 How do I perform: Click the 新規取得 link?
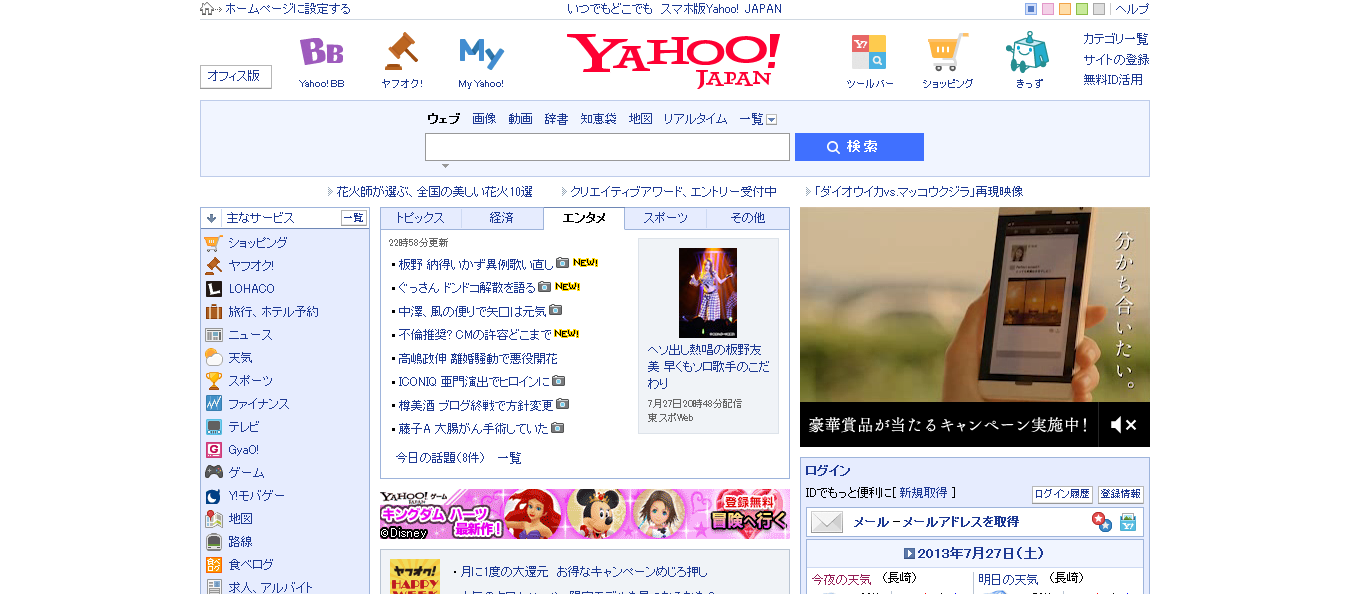[923, 493]
